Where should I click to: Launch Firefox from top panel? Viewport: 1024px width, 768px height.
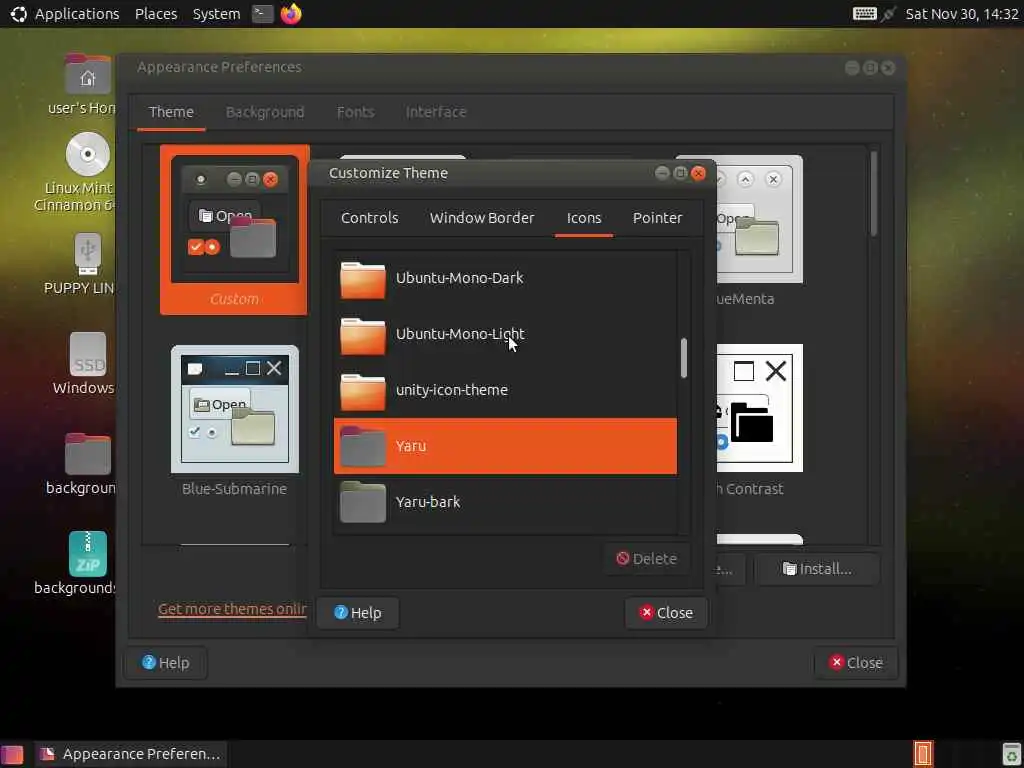click(x=291, y=14)
